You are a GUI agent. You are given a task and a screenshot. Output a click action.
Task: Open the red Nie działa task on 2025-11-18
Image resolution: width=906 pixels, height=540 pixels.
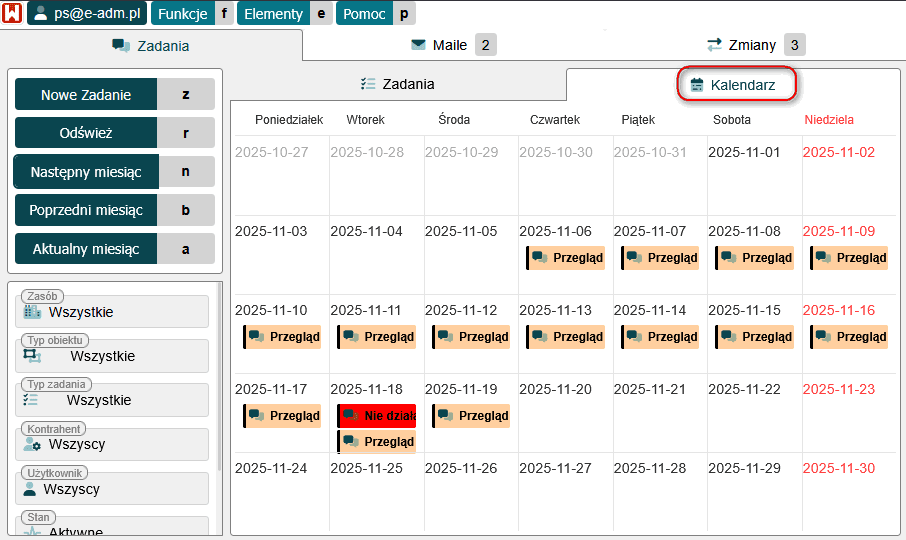378,416
